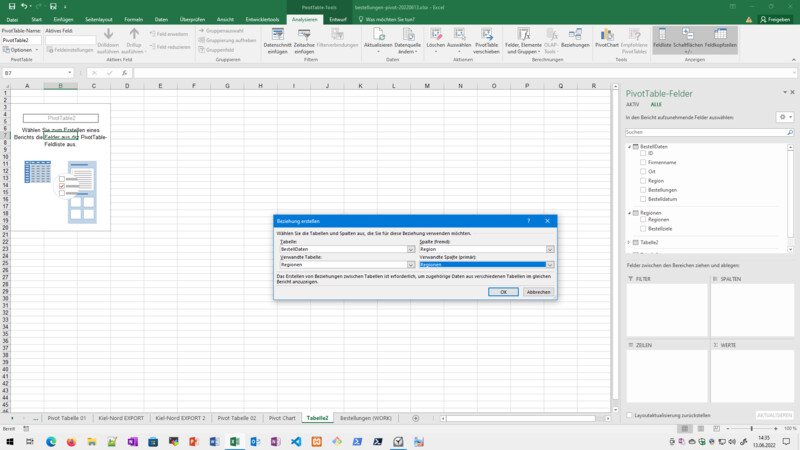Expand the Tabelle2 table node

629,242
